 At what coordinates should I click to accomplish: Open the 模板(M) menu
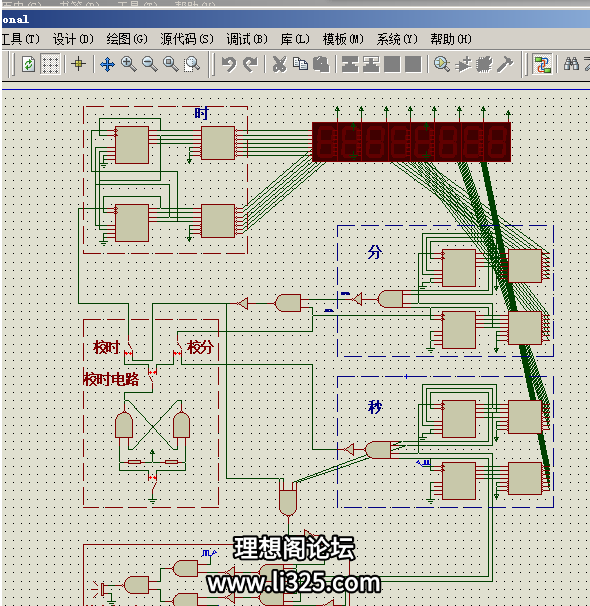coord(343,39)
